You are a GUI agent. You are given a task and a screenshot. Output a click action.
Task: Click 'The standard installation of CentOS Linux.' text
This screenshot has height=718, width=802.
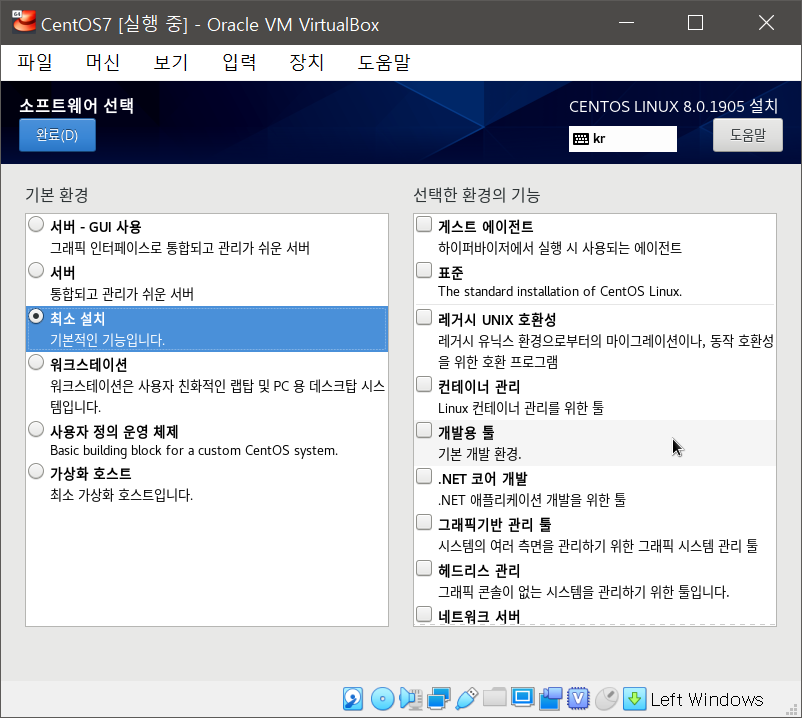tap(560, 291)
